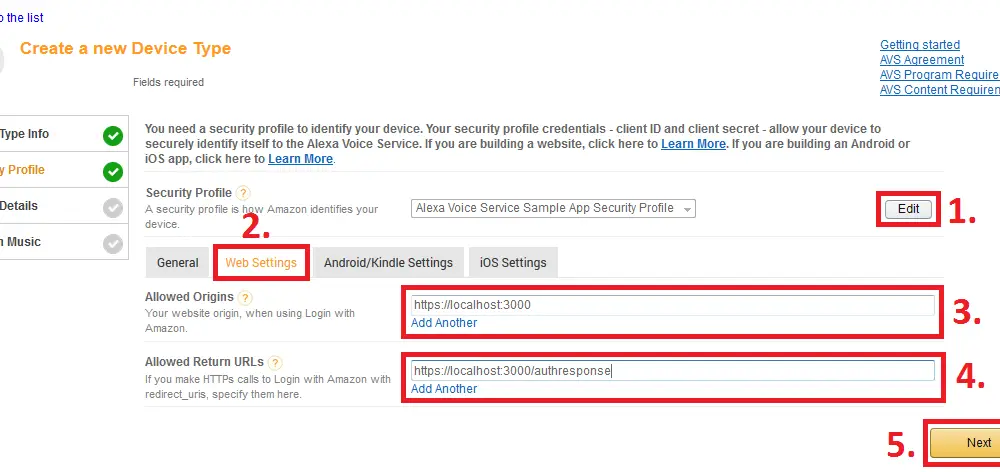Click green checkmark beside Type Info

[113, 136]
